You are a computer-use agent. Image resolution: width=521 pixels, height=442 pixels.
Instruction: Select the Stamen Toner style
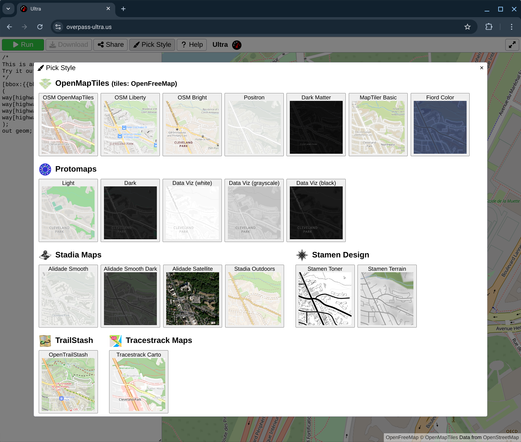(x=325, y=296)
